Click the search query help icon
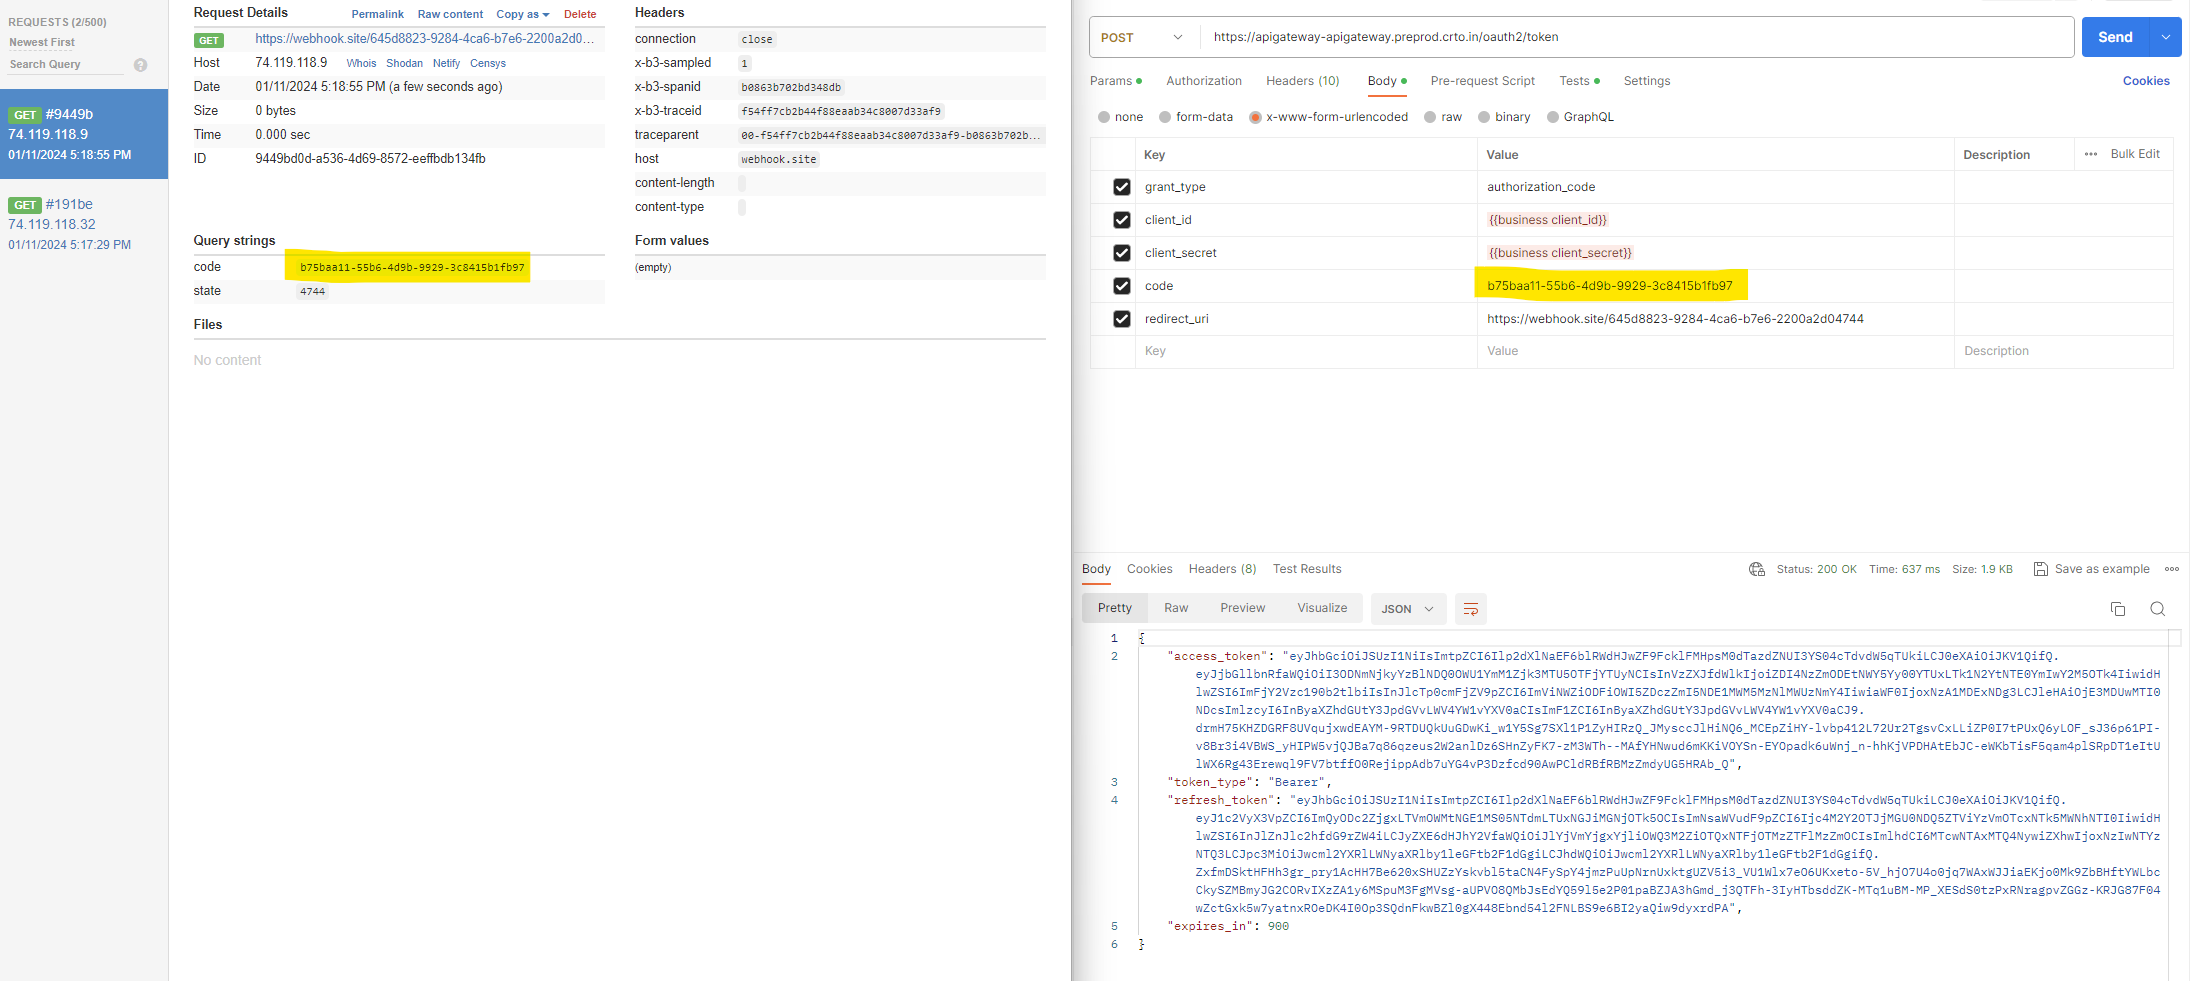 [140, 65]
